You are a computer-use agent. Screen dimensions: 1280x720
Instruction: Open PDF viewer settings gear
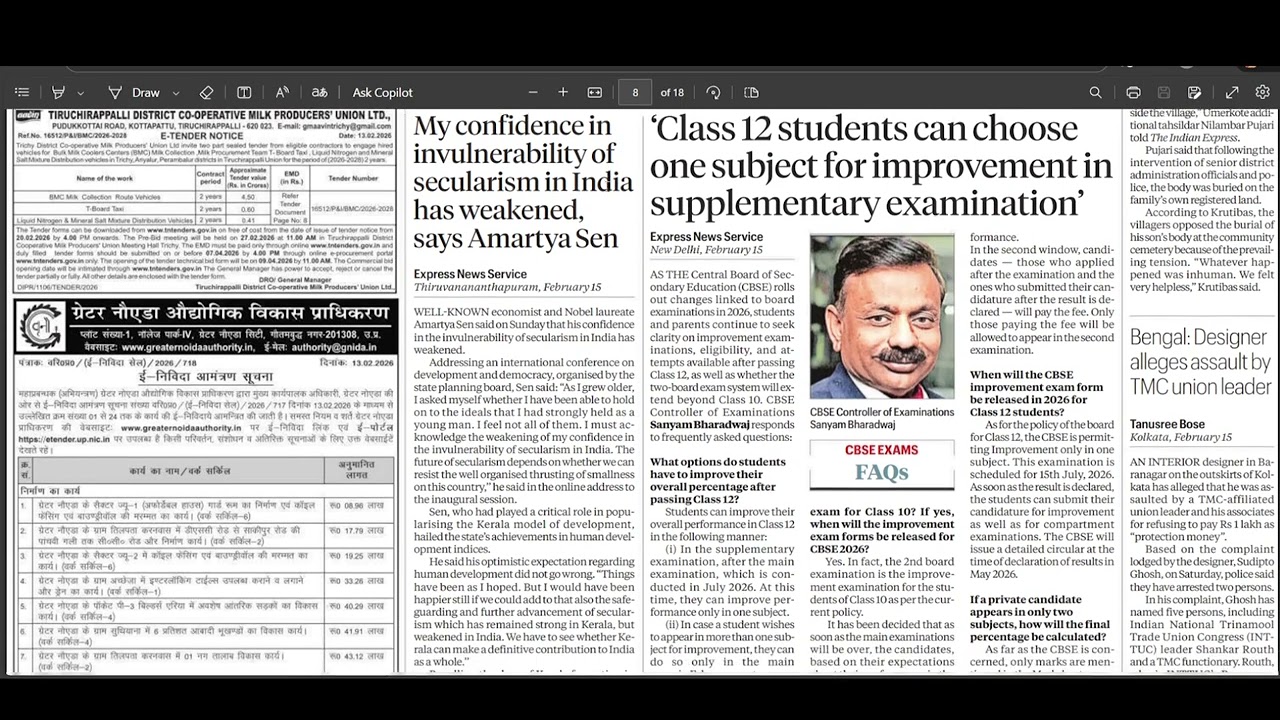pos(1262,92)
